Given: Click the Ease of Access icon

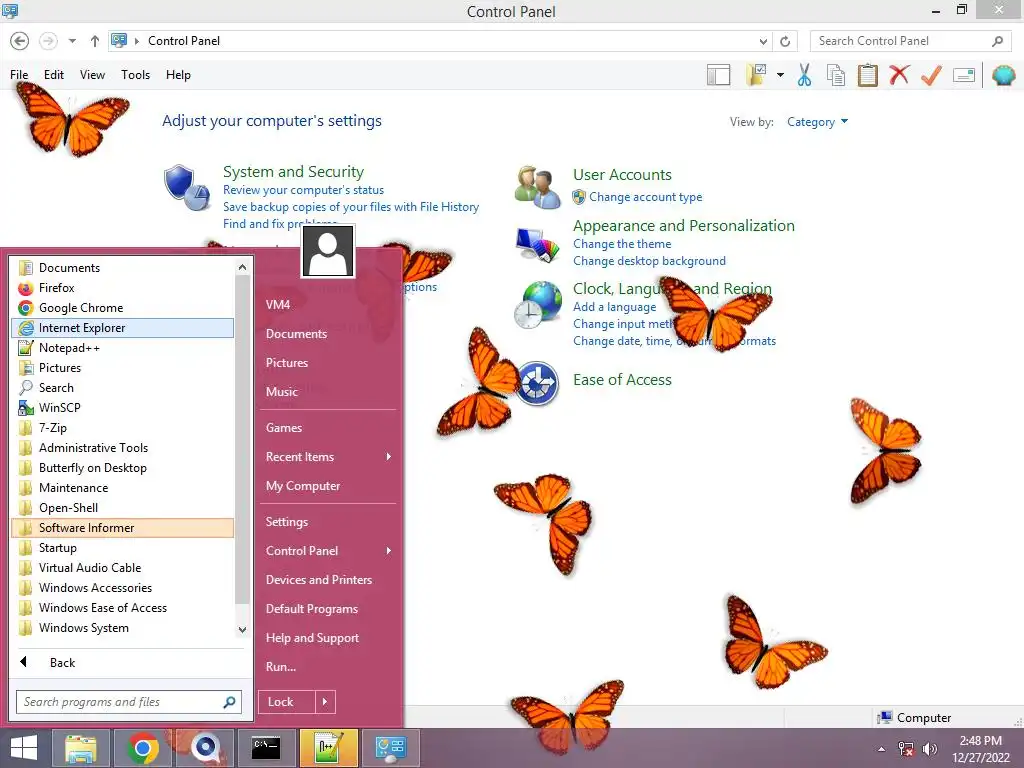Looking at the screenshot, I should point(537,383).
